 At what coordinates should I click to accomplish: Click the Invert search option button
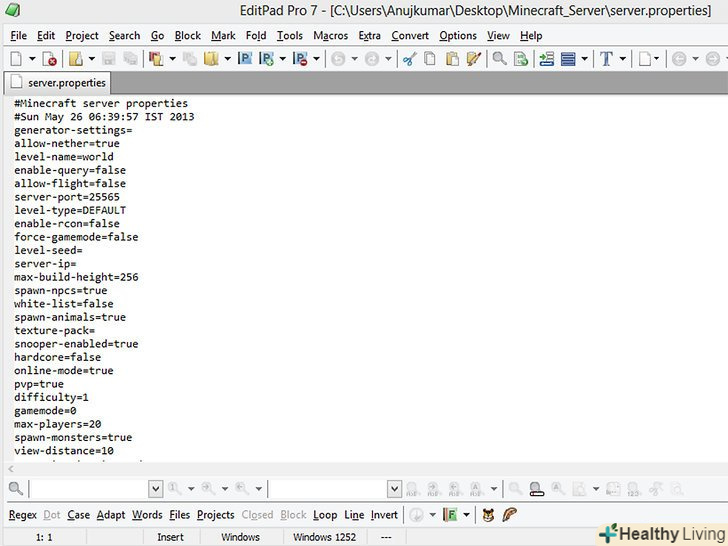pos(384,515)
